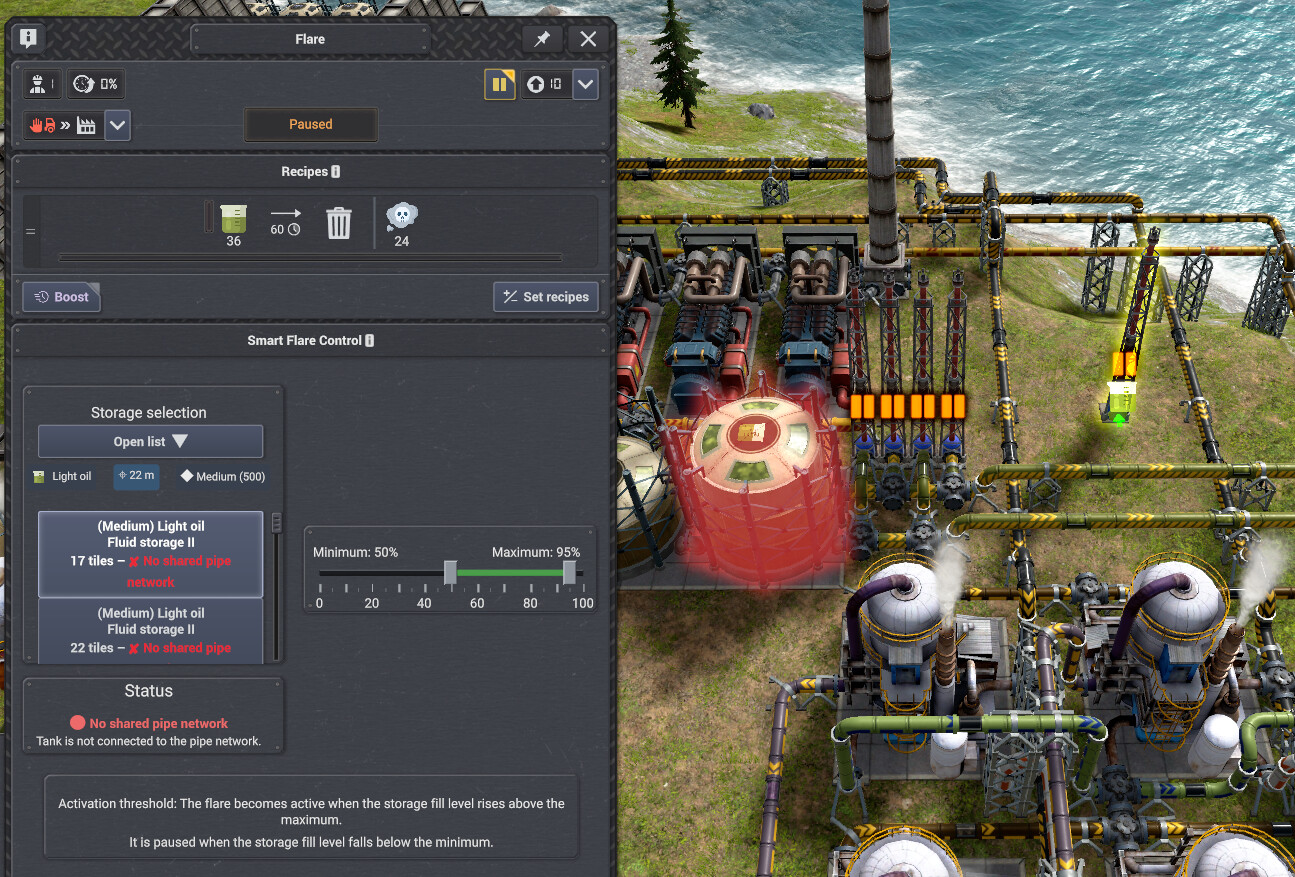Screen dimensions: 1295x877
Task: Click the 'Tank is not connected' message
Action: pos(149,741)
